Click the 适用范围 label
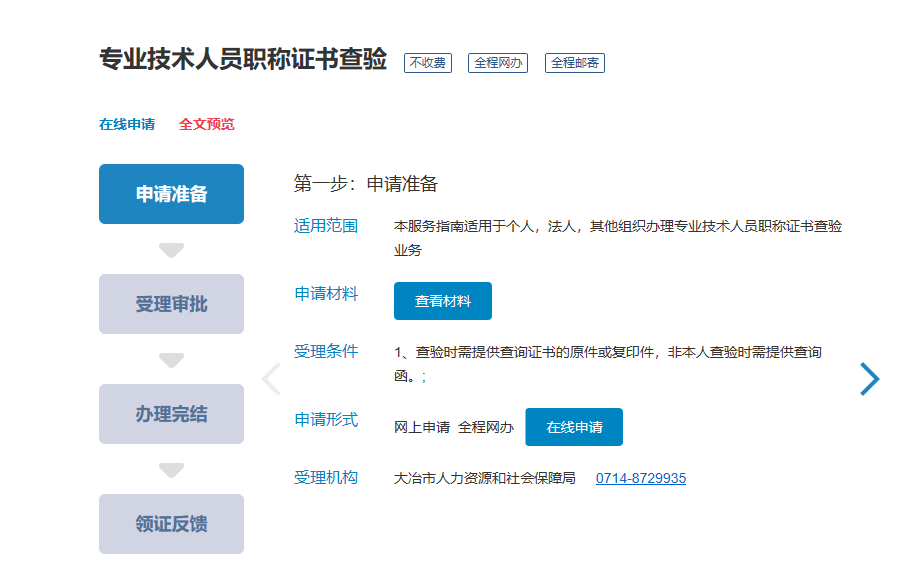This screenshot has width=908, height=582. point(326,226)
